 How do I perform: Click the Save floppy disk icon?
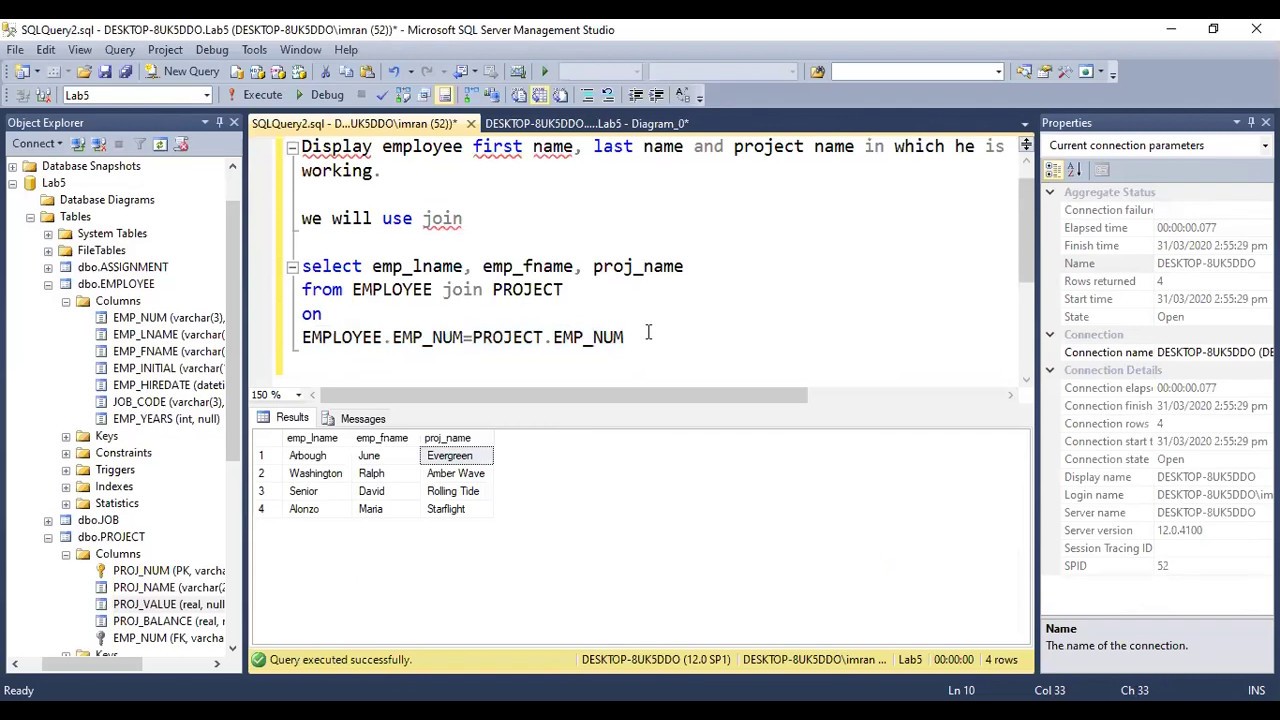[105, 72]
